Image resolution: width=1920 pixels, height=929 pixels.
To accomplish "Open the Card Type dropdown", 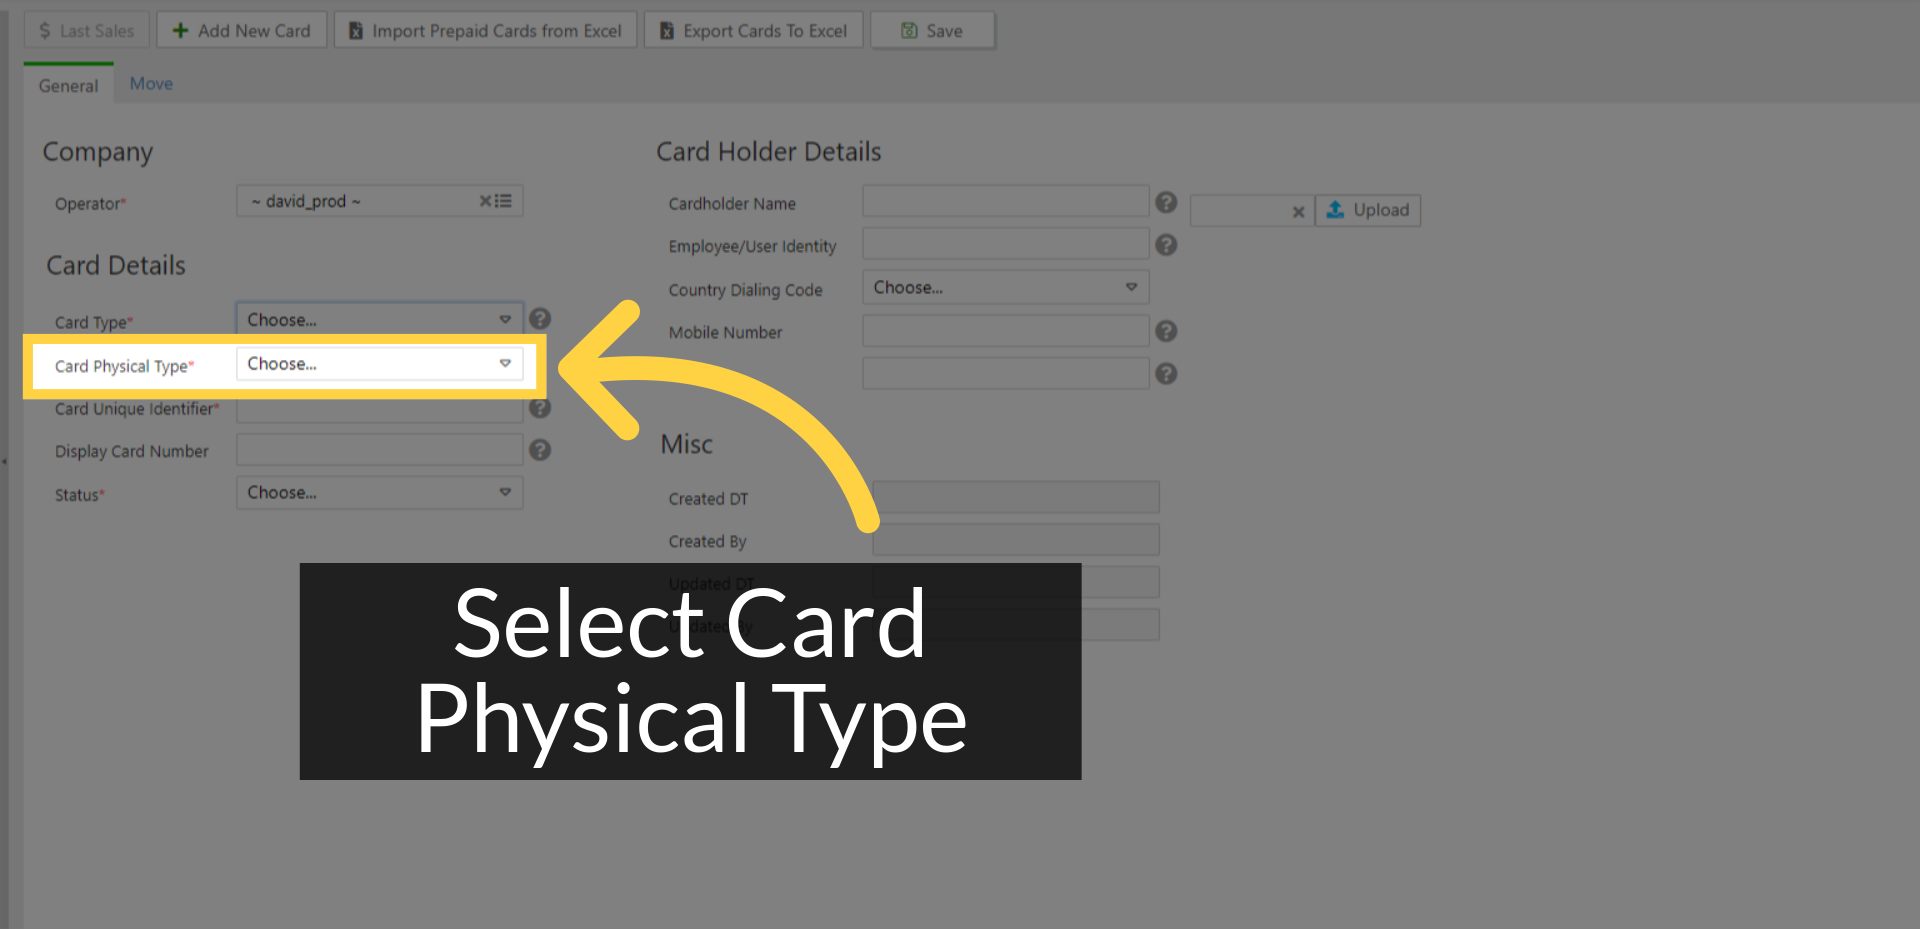I will (x=380, y=320).
